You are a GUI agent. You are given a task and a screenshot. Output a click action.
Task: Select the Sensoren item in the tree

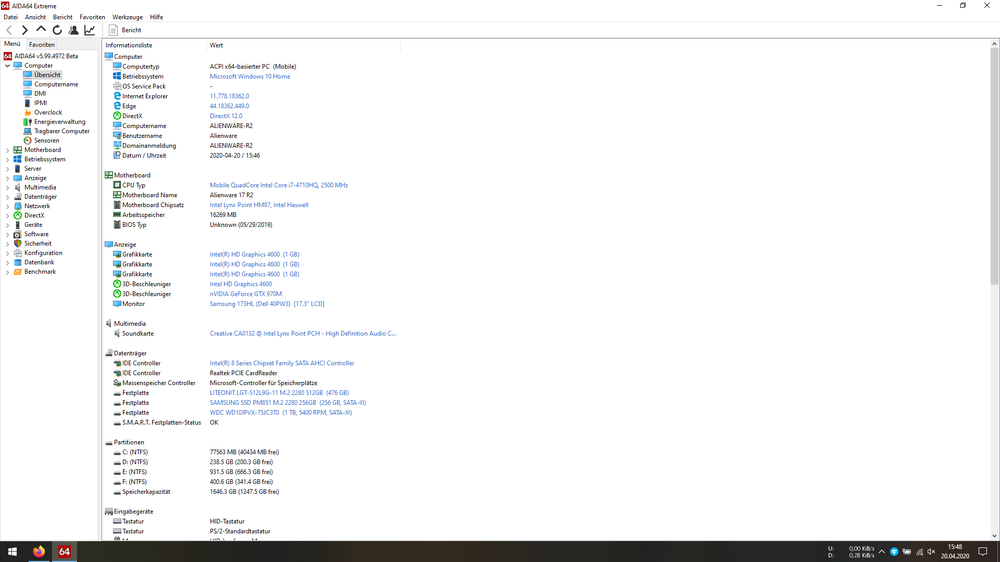click(x=46, y=141)
